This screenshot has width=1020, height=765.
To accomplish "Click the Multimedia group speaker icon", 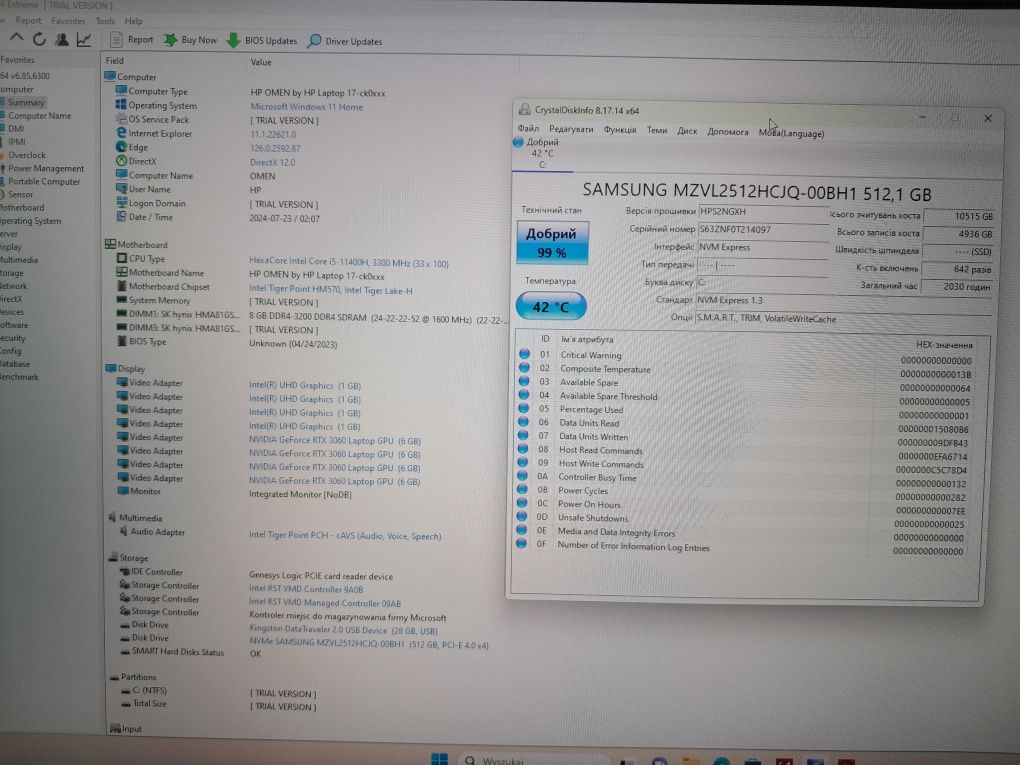I will [112, 517].
